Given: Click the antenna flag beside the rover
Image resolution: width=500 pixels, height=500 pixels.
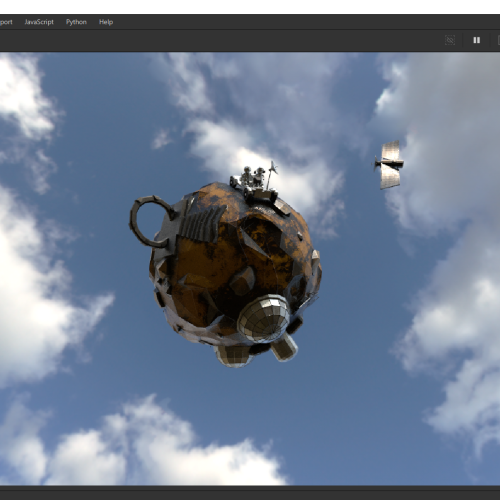Looking at the screenshot, I should click(272, 173).
